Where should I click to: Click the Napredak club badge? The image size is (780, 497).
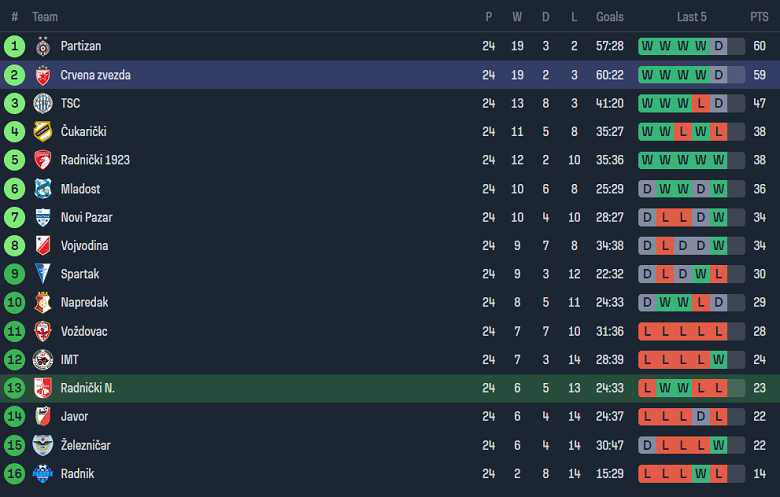point(43,302)
